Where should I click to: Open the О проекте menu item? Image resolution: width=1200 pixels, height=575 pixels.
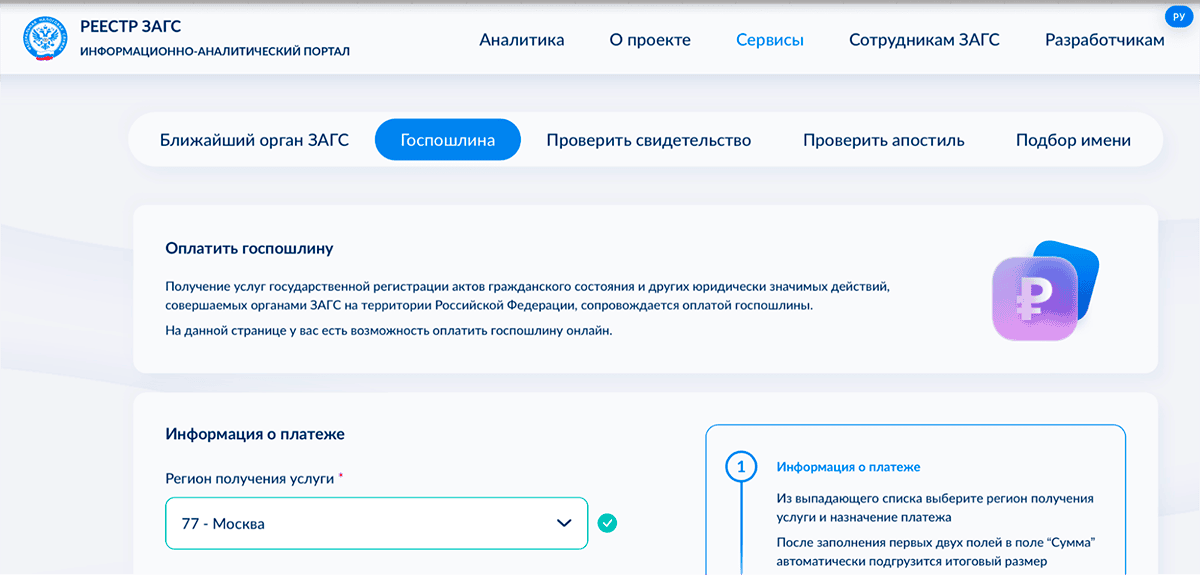pyautogui.click(x=650, y=40)
